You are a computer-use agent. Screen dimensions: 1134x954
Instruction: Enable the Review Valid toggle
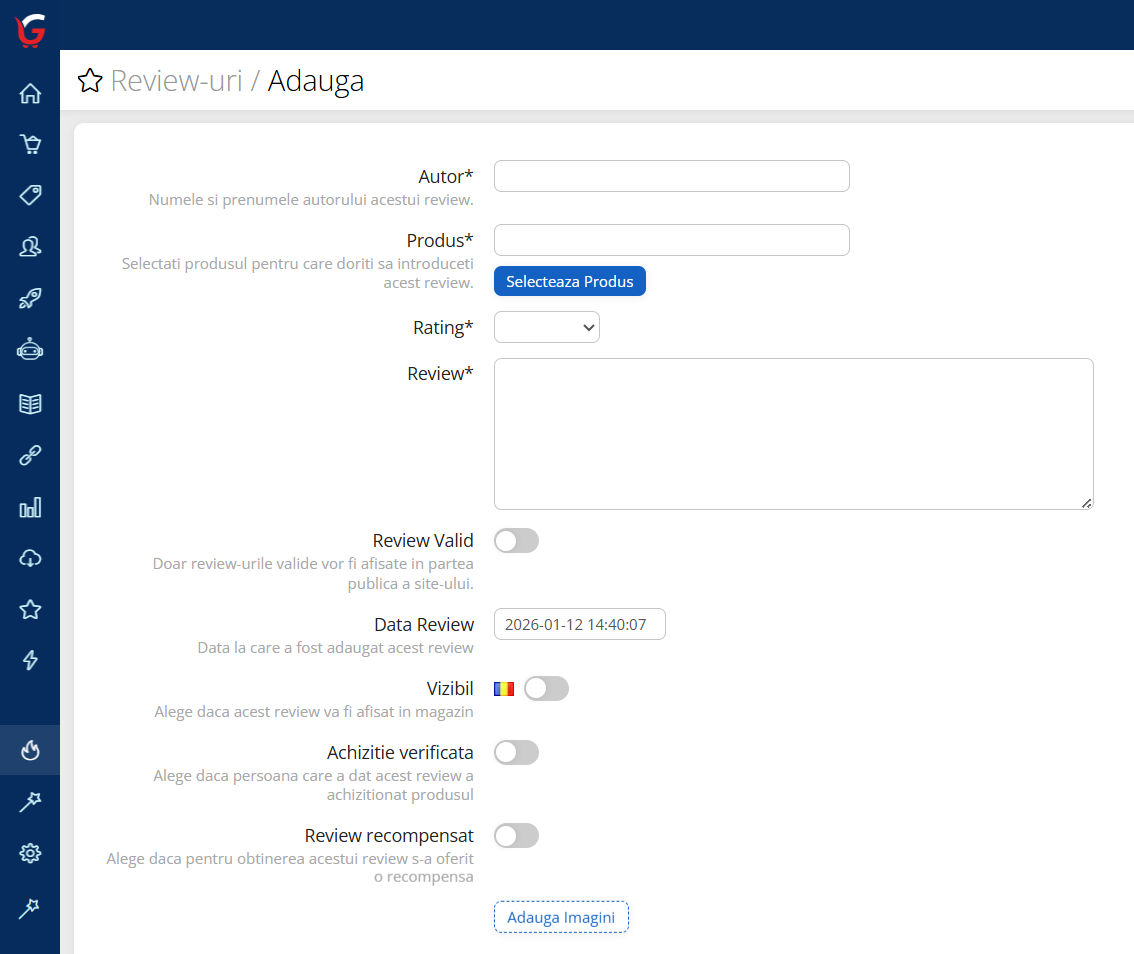516,541
